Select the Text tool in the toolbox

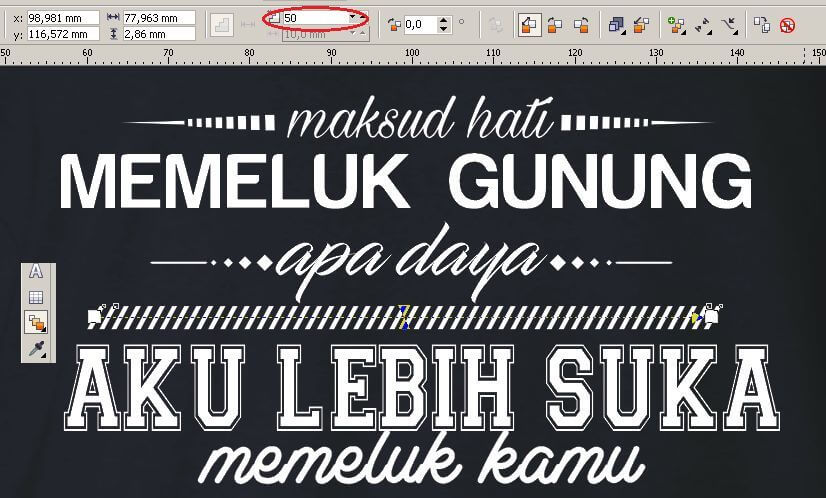pos(36,272)
